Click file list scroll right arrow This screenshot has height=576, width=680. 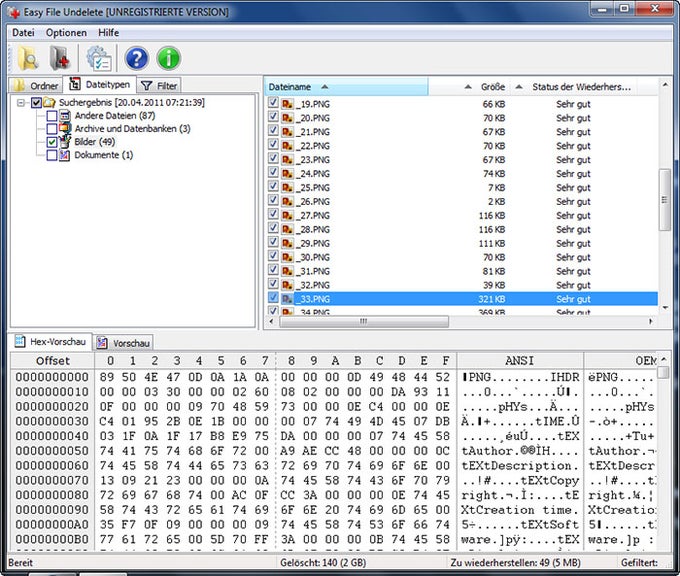click(x=651, y=321)
